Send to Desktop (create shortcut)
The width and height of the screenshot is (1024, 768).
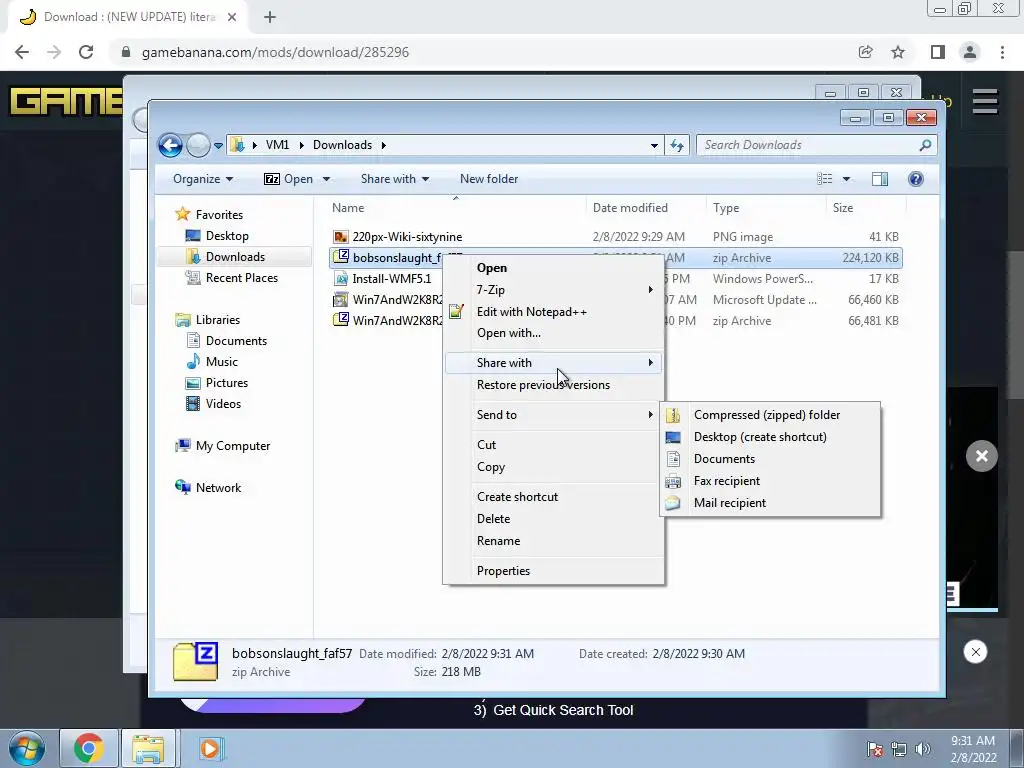770,437
